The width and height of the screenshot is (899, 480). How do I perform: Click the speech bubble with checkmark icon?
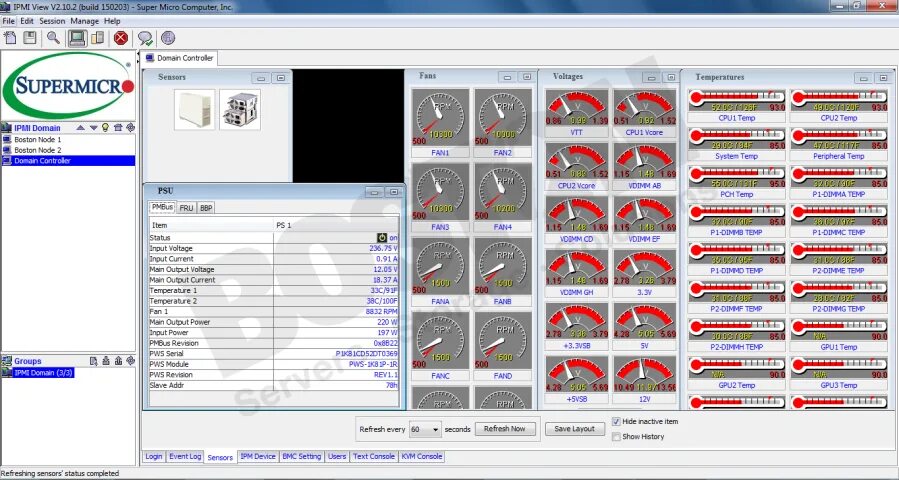click(x=145, y=38)
